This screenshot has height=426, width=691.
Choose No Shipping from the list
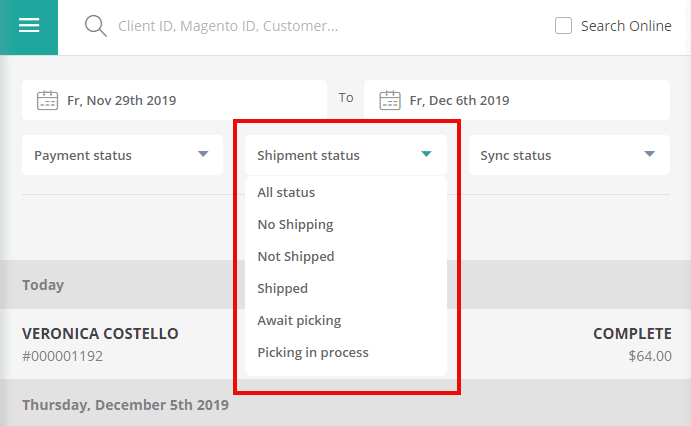coord(295,224)
